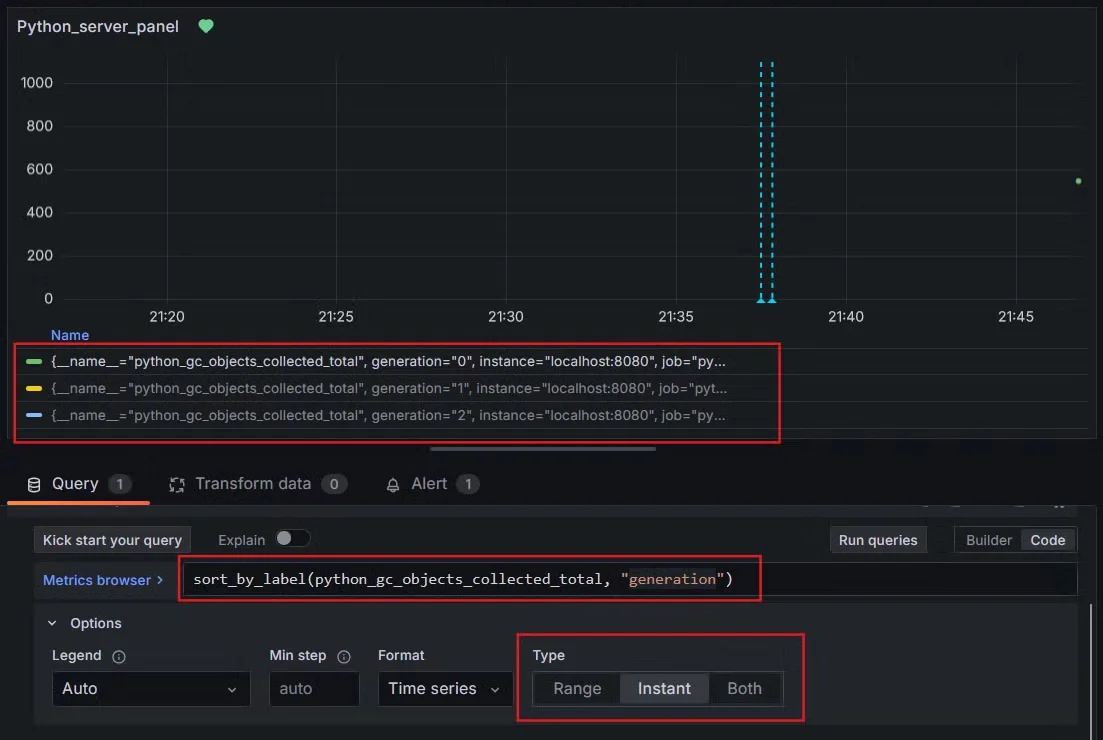Click the Min step info icon

point(344,656)
